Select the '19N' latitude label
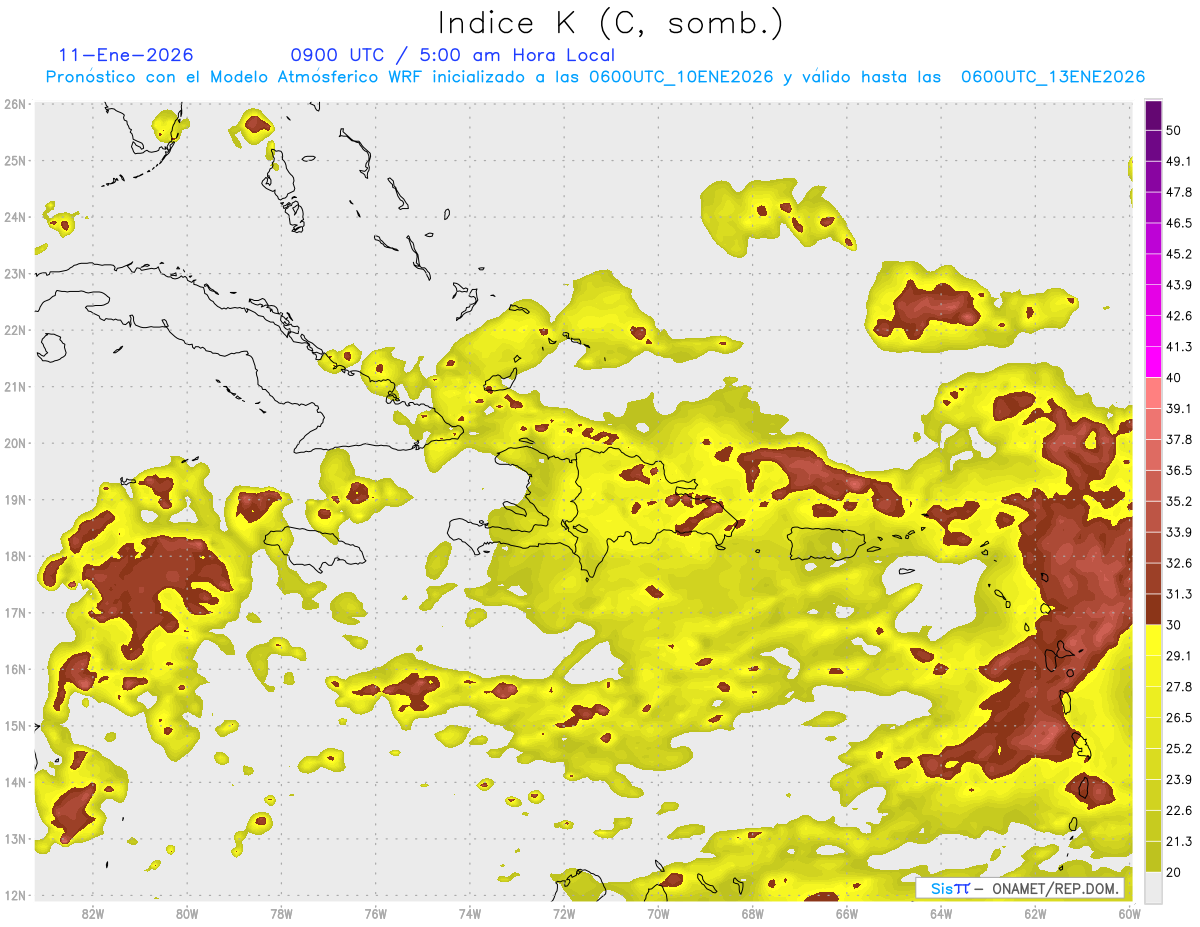This screenshot has width=1200, height=927. point(15,500)
